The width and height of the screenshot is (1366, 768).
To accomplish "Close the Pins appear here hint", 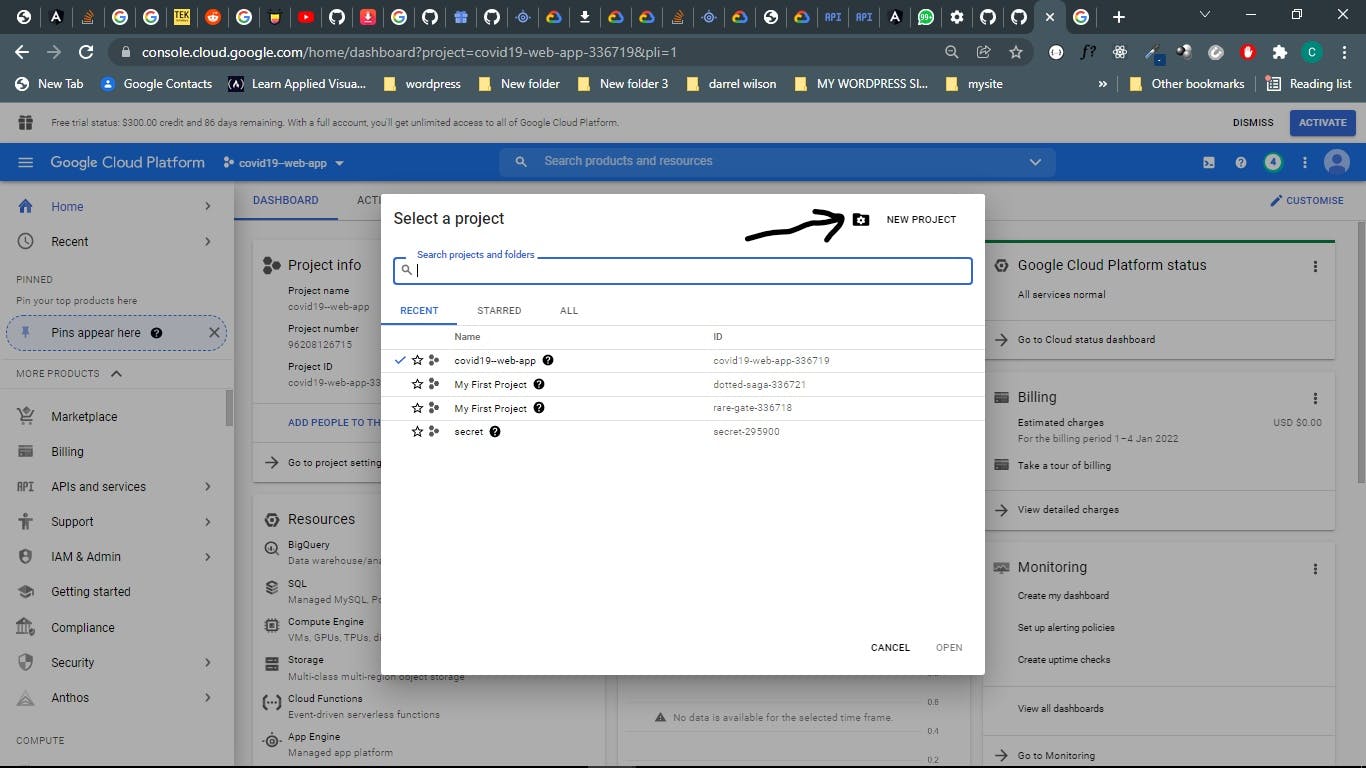I will [x=214, y=333].
